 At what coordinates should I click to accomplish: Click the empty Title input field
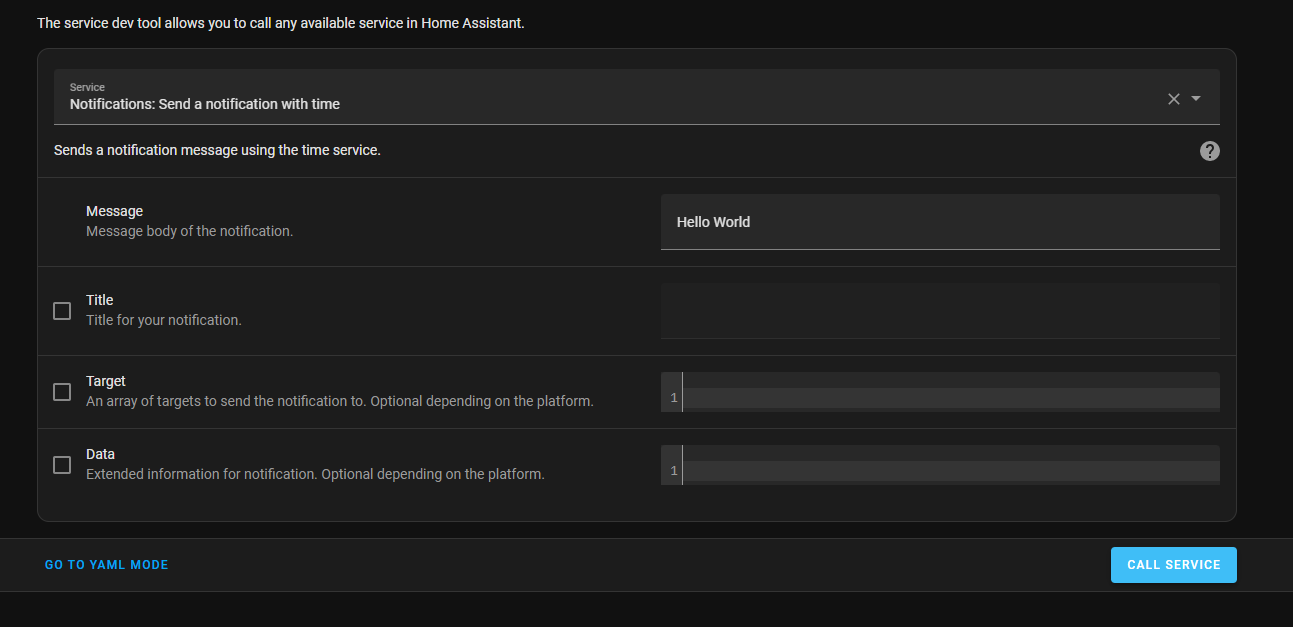[940, 310]
